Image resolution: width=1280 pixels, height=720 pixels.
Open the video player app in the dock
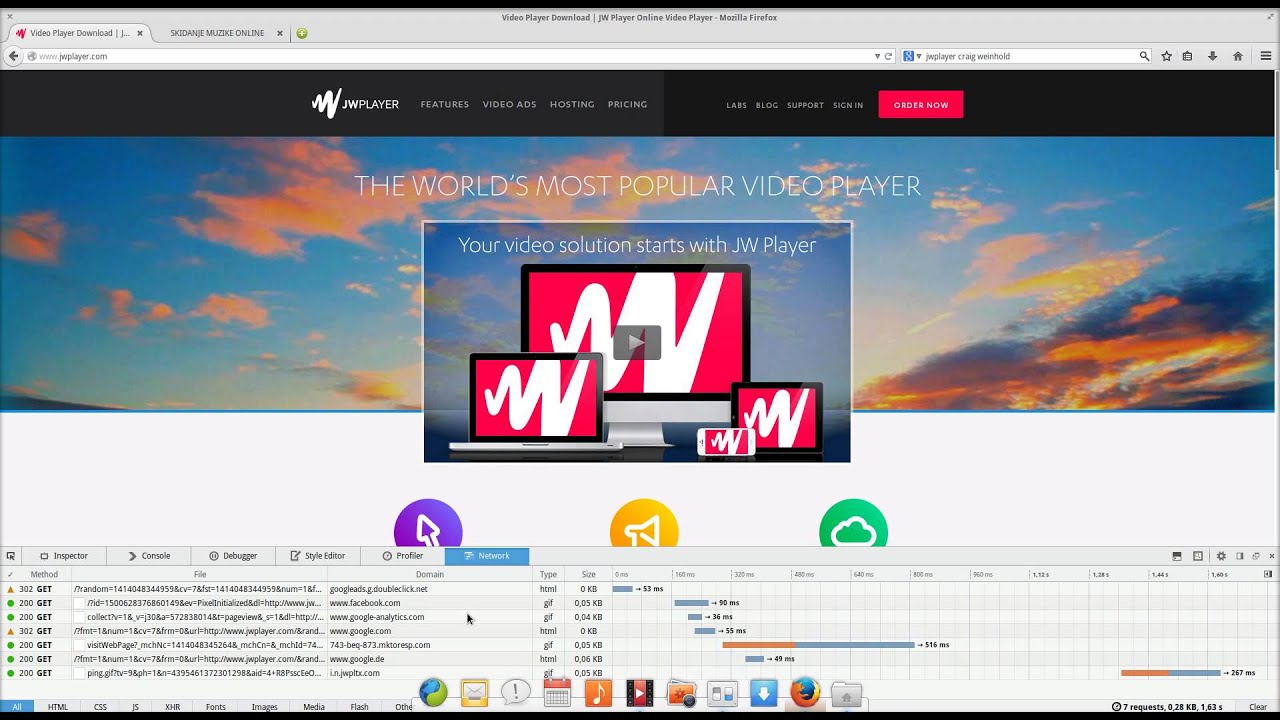pos(640,692)
